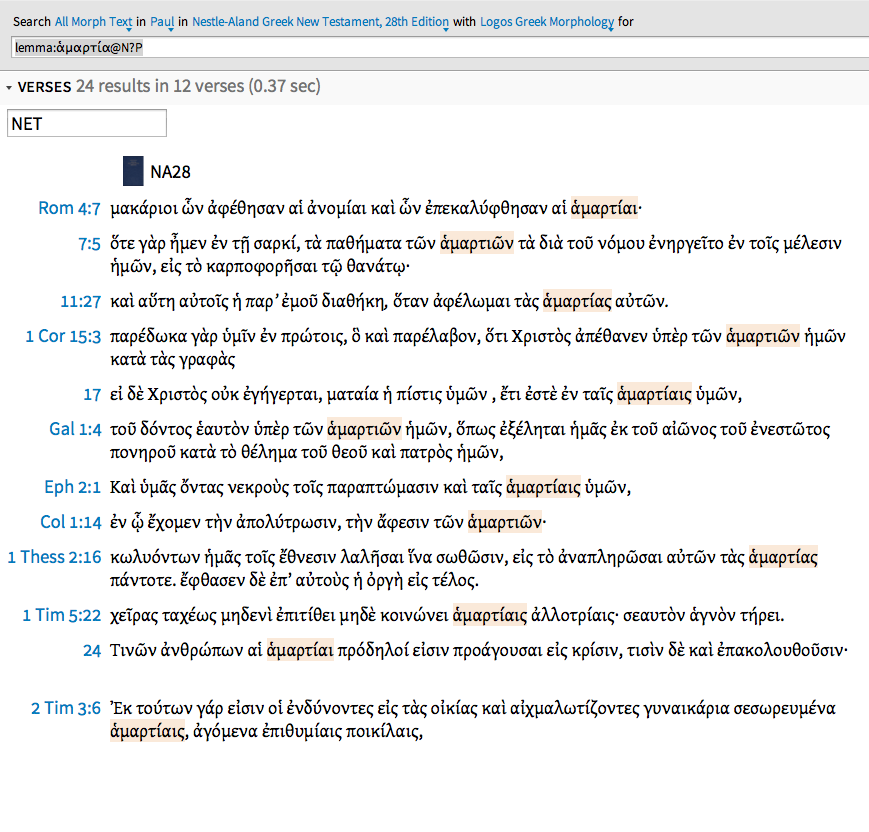Click the word παραπτώμασιν in Eph 2:1
Image resolution: width=869 pixels, height=832 pixels.
click(384, 487)
